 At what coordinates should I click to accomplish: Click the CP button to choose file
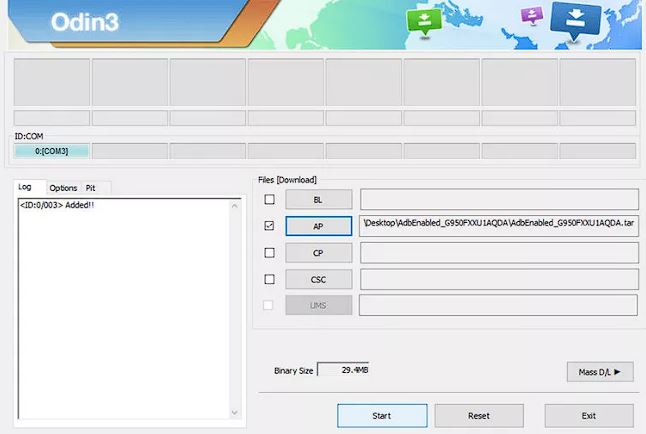coord(318,253)
